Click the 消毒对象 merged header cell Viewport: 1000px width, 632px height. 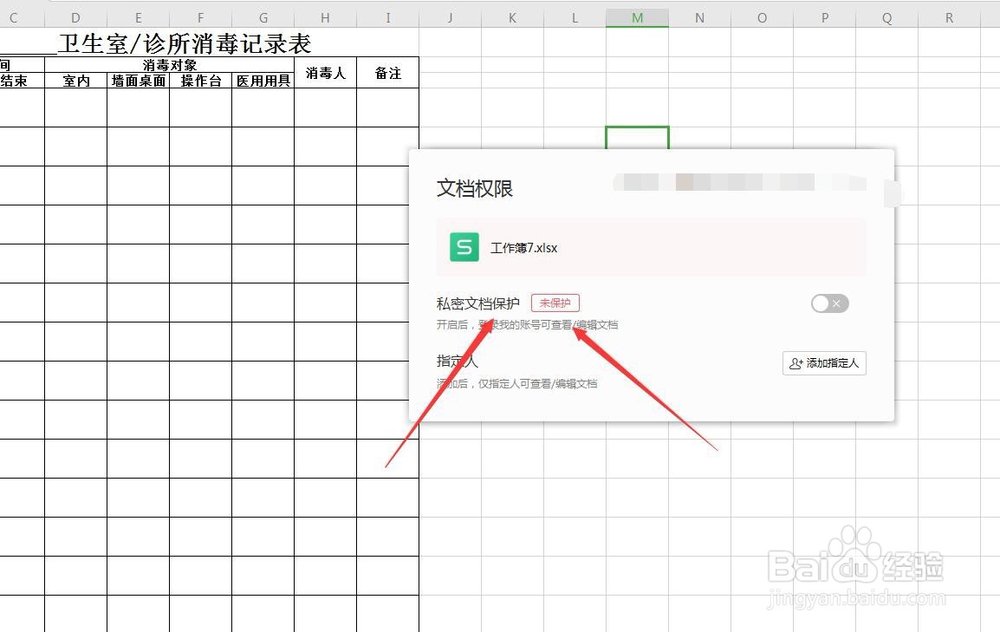click(x=168, y=64)
